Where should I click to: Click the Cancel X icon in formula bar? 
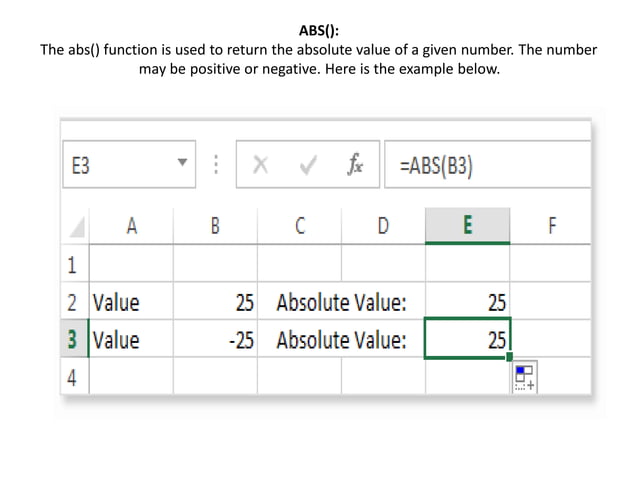[x=260, y=166]
